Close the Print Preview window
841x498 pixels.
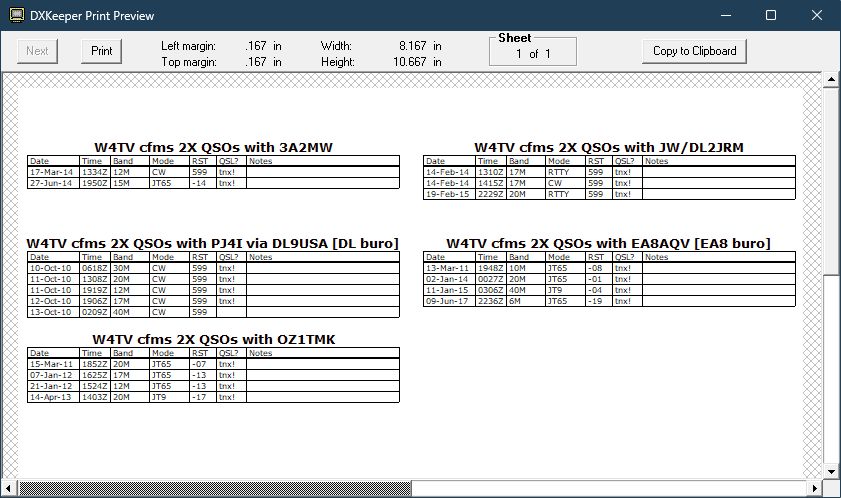coord(816,15)
